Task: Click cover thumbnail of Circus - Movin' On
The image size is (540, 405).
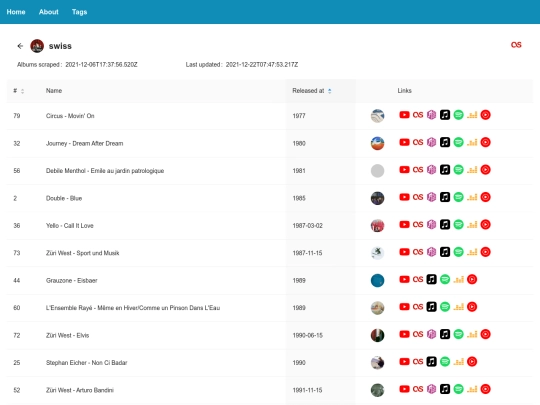Action: [377, 116]
